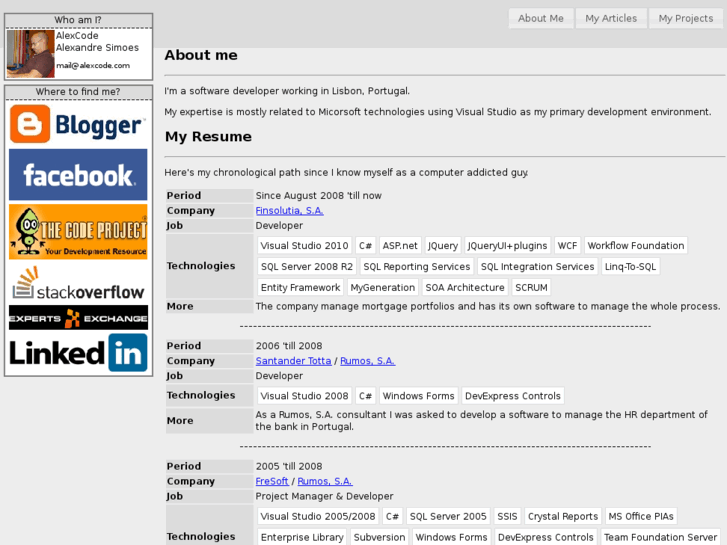Select the Team Foundation Server tag
727x545 pixels.
pos(660,537)
